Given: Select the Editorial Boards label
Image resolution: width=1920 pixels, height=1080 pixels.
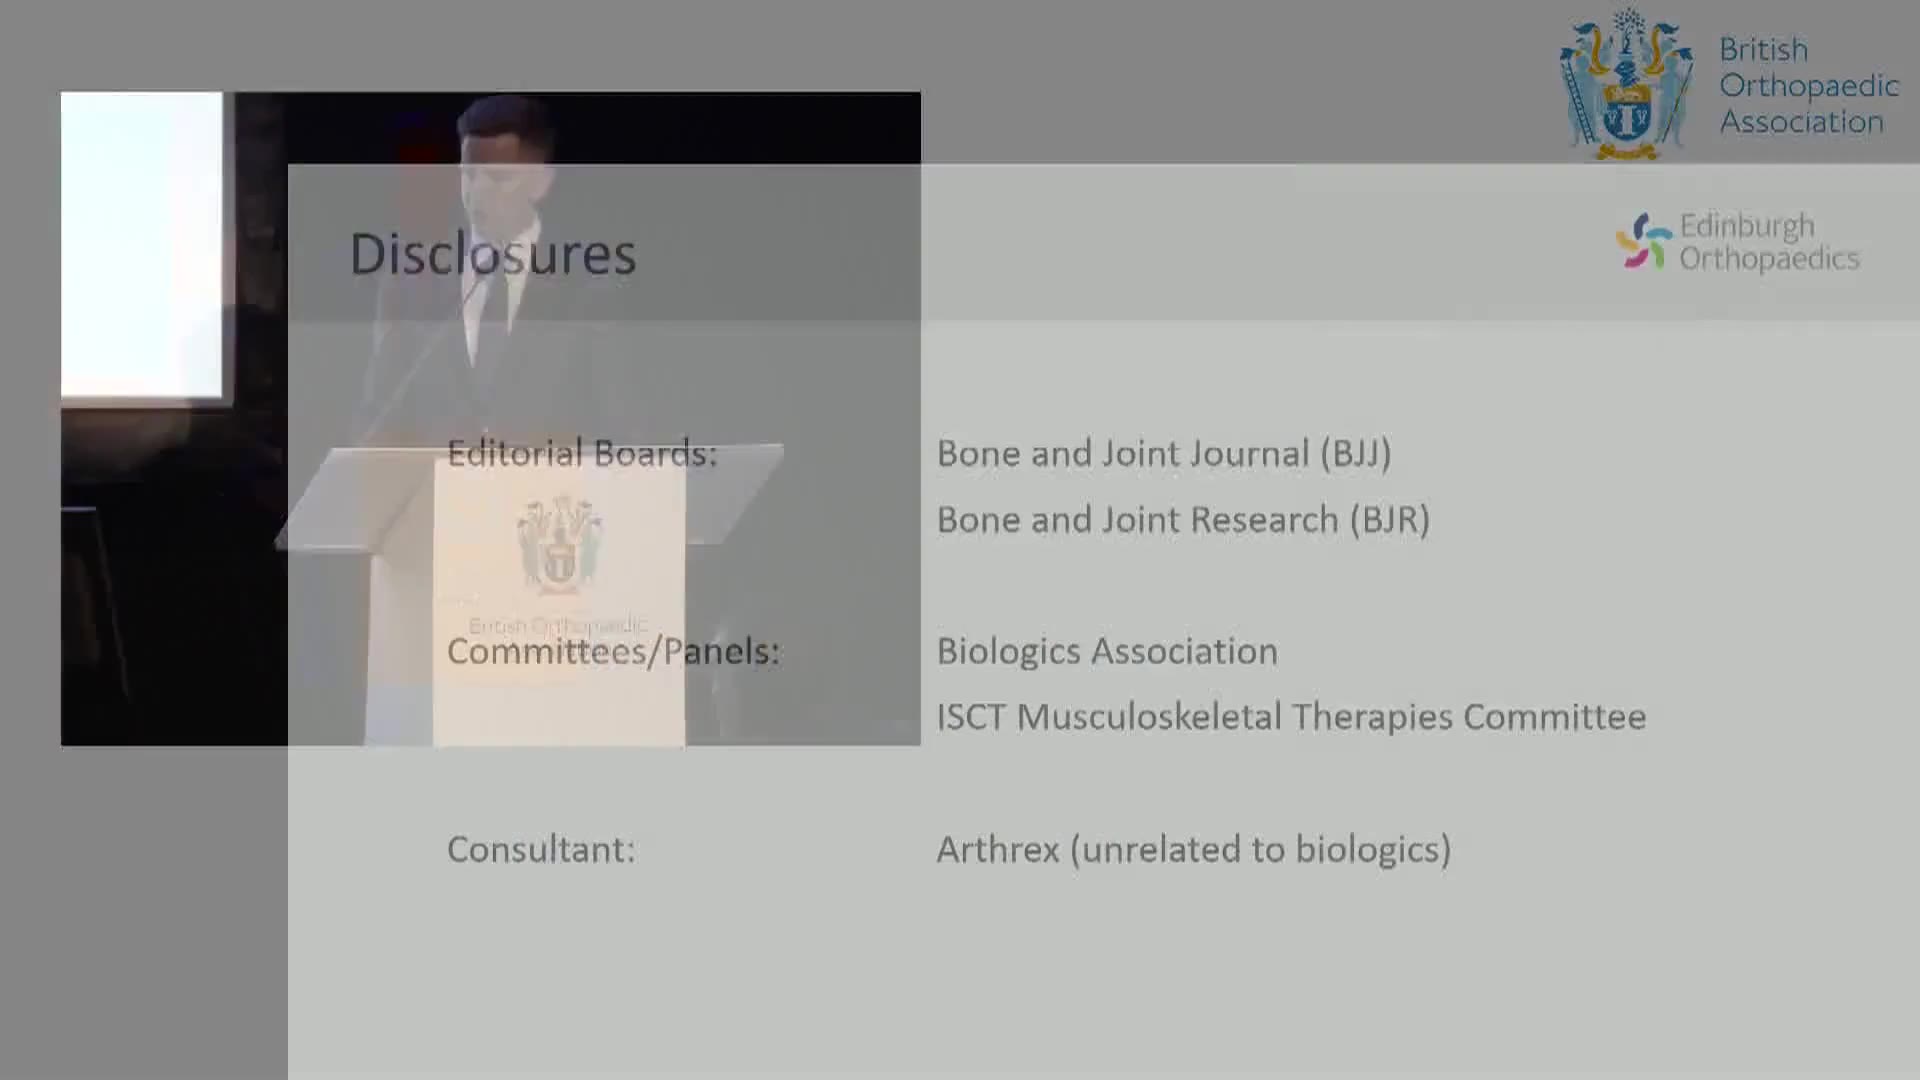Looking at the screenshot, I should (582, 454).
